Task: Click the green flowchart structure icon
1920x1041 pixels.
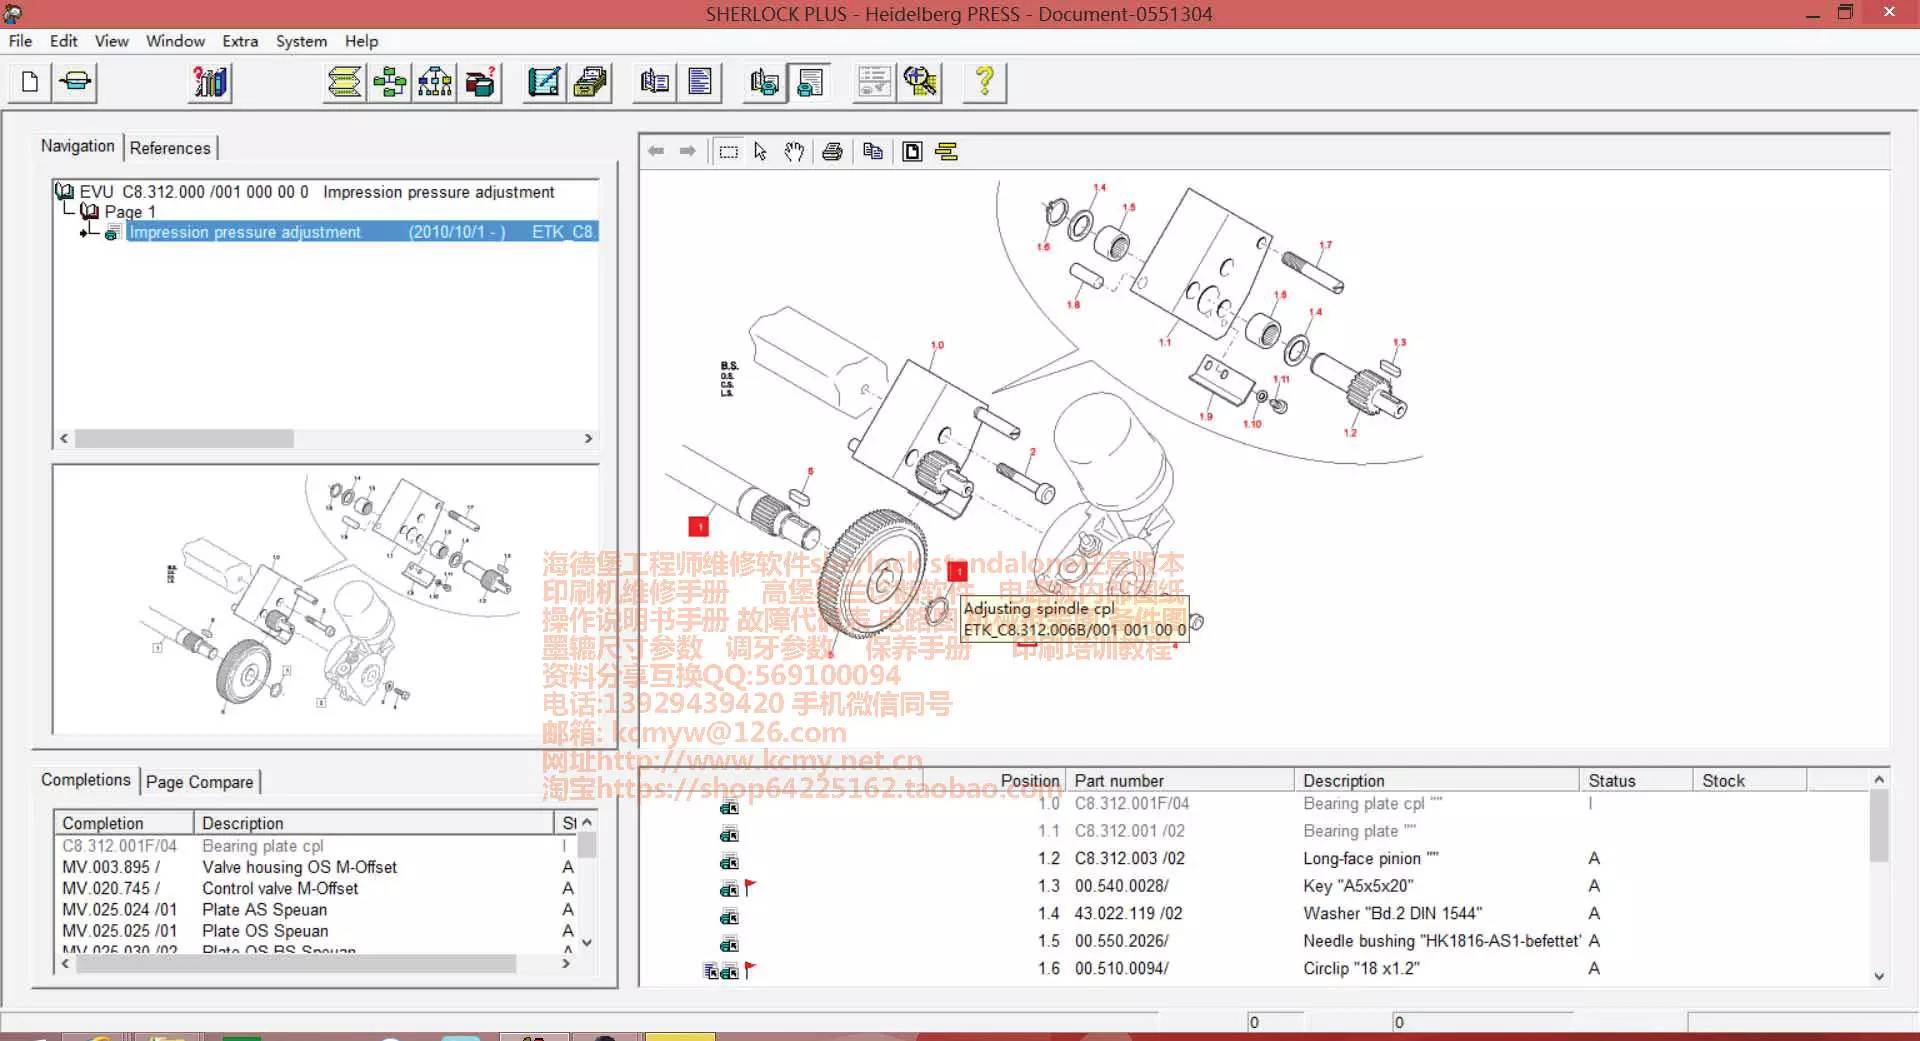Action: coord(390,82)
